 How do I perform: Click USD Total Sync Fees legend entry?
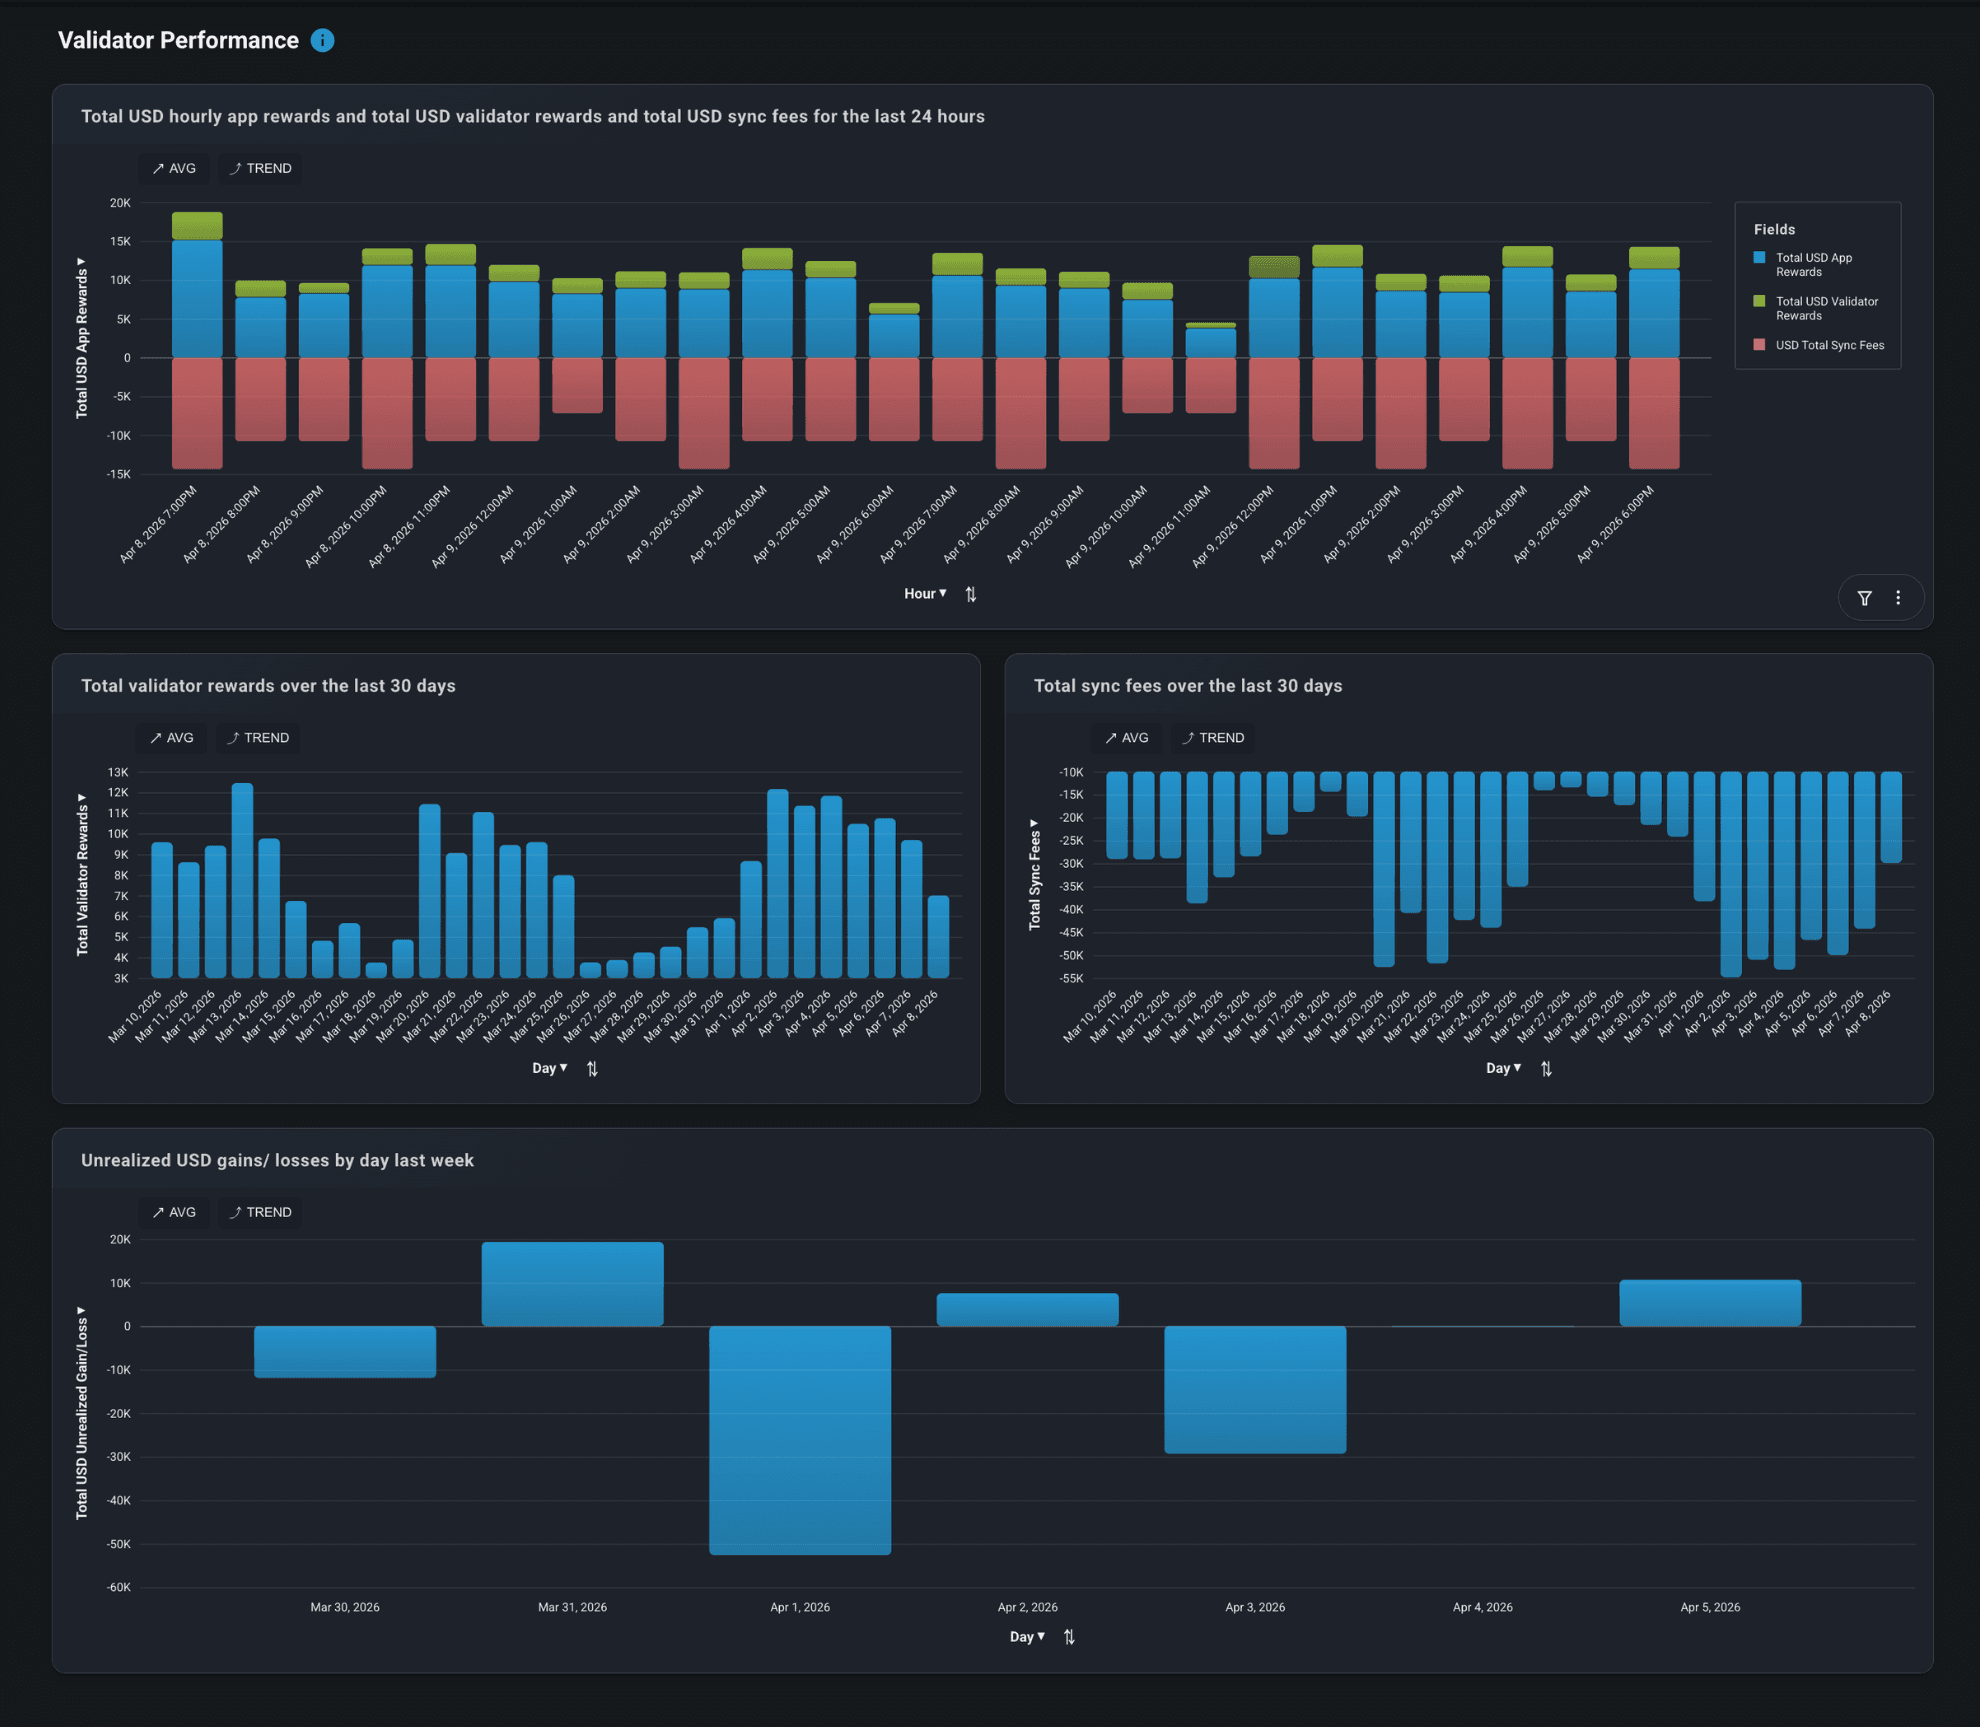coord(1829,345)
